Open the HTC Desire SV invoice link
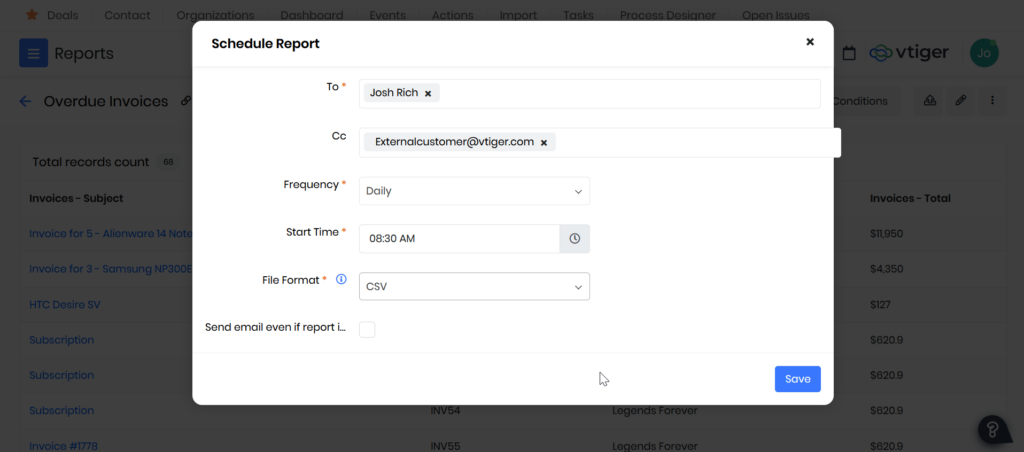 (65, 304)
